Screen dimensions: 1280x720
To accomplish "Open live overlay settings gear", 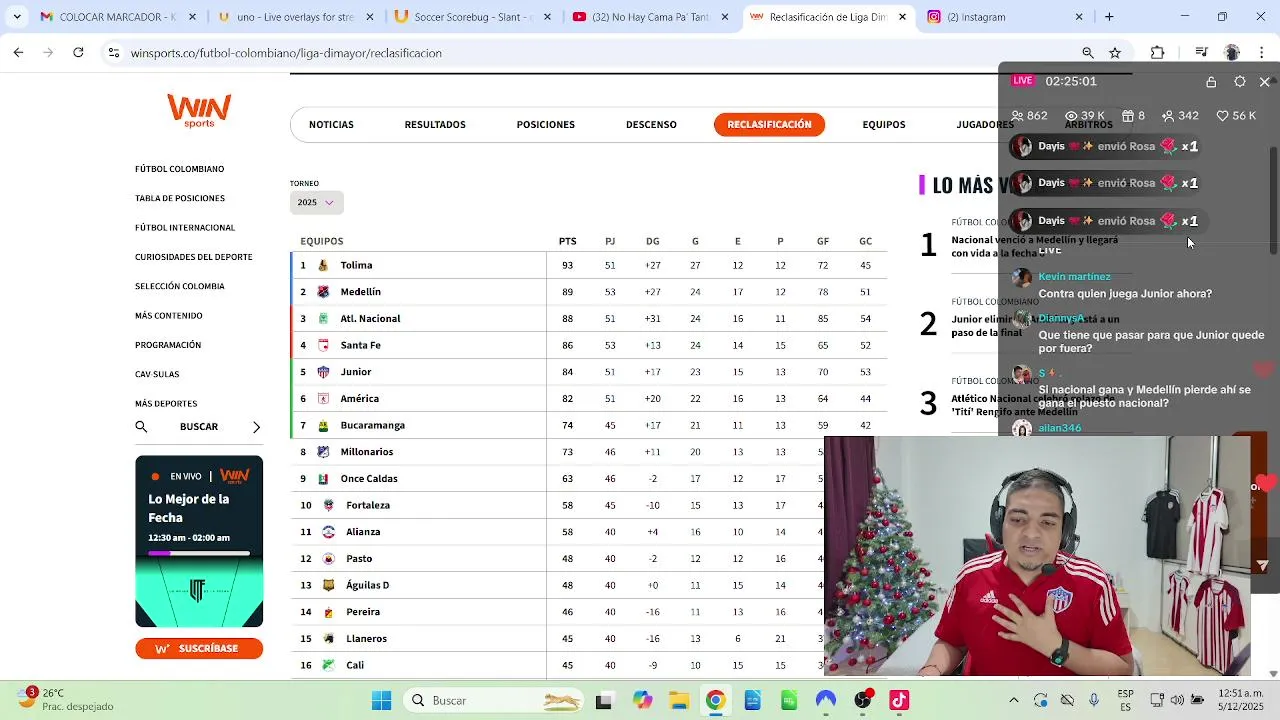I will click(x=1240, y=82).
